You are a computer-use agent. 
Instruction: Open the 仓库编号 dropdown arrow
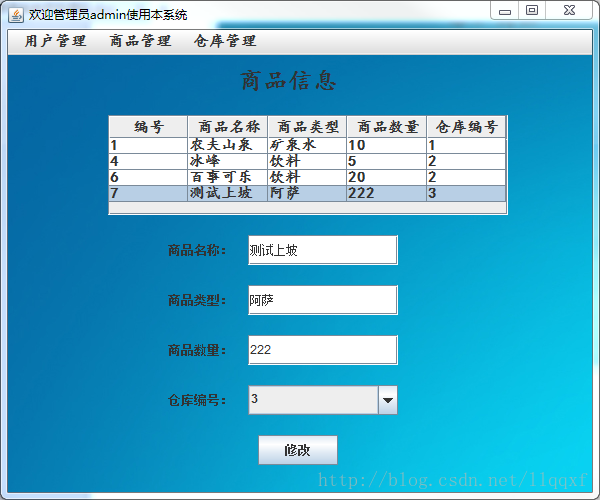(x=388, y=400)
